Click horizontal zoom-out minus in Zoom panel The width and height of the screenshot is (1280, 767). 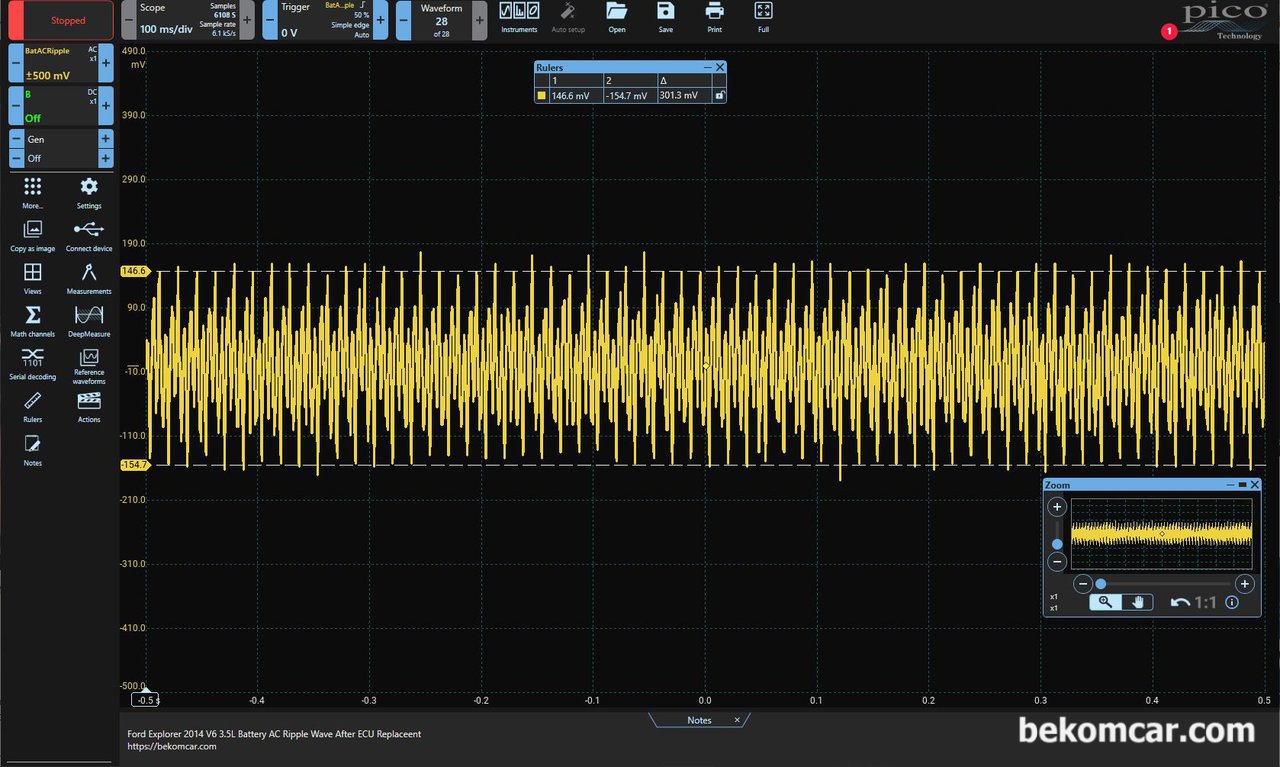pyautogui.click(x=1082, y=584)
